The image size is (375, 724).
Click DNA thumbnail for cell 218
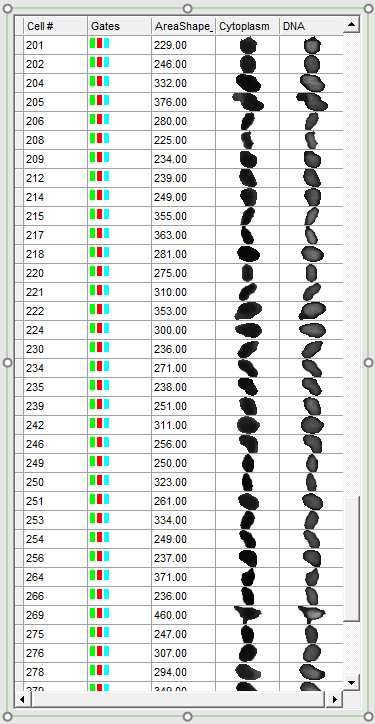[313, 254]
